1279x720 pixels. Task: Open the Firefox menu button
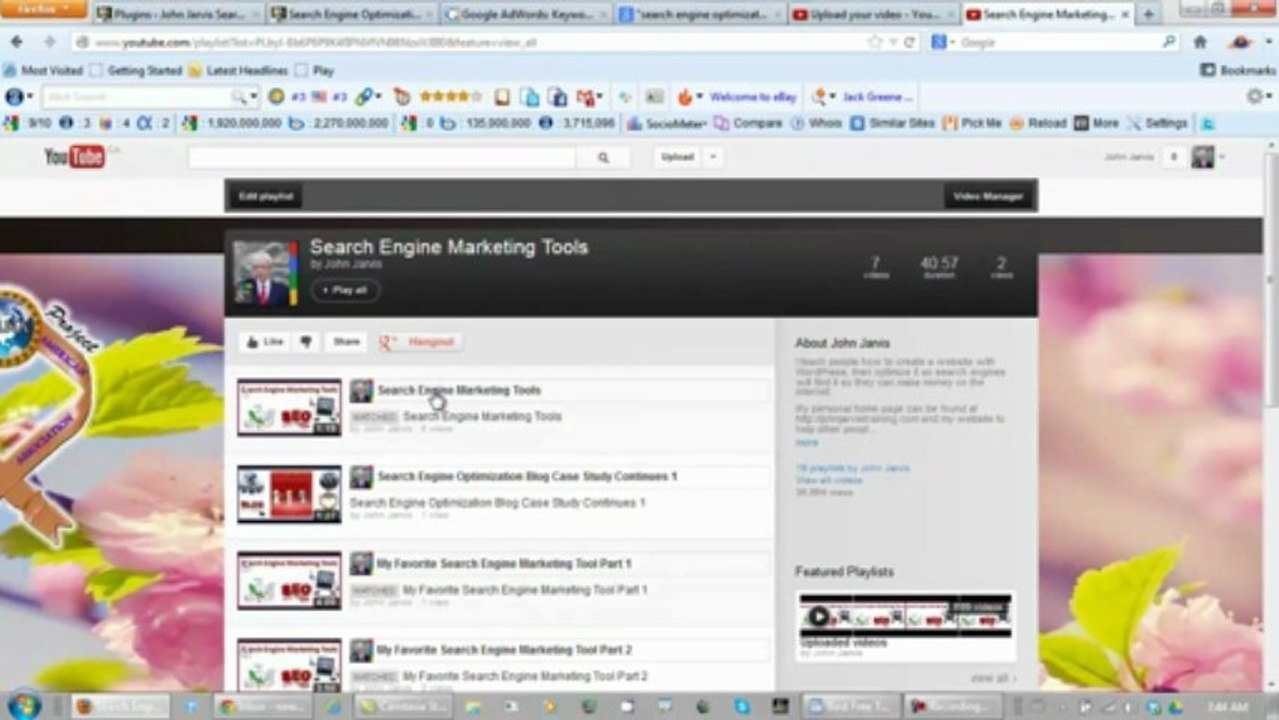click(x=44, y=9)
